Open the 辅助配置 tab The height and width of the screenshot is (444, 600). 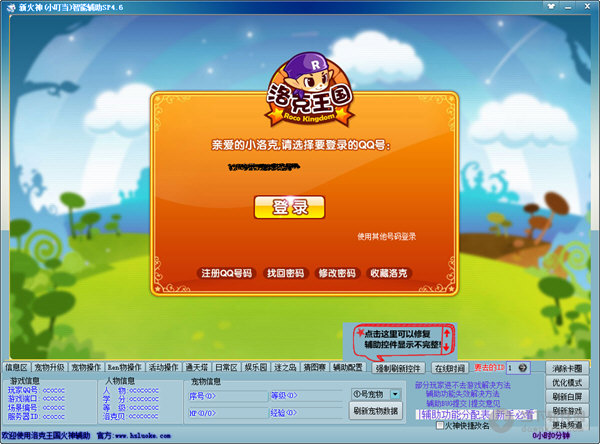pos(347,367)
